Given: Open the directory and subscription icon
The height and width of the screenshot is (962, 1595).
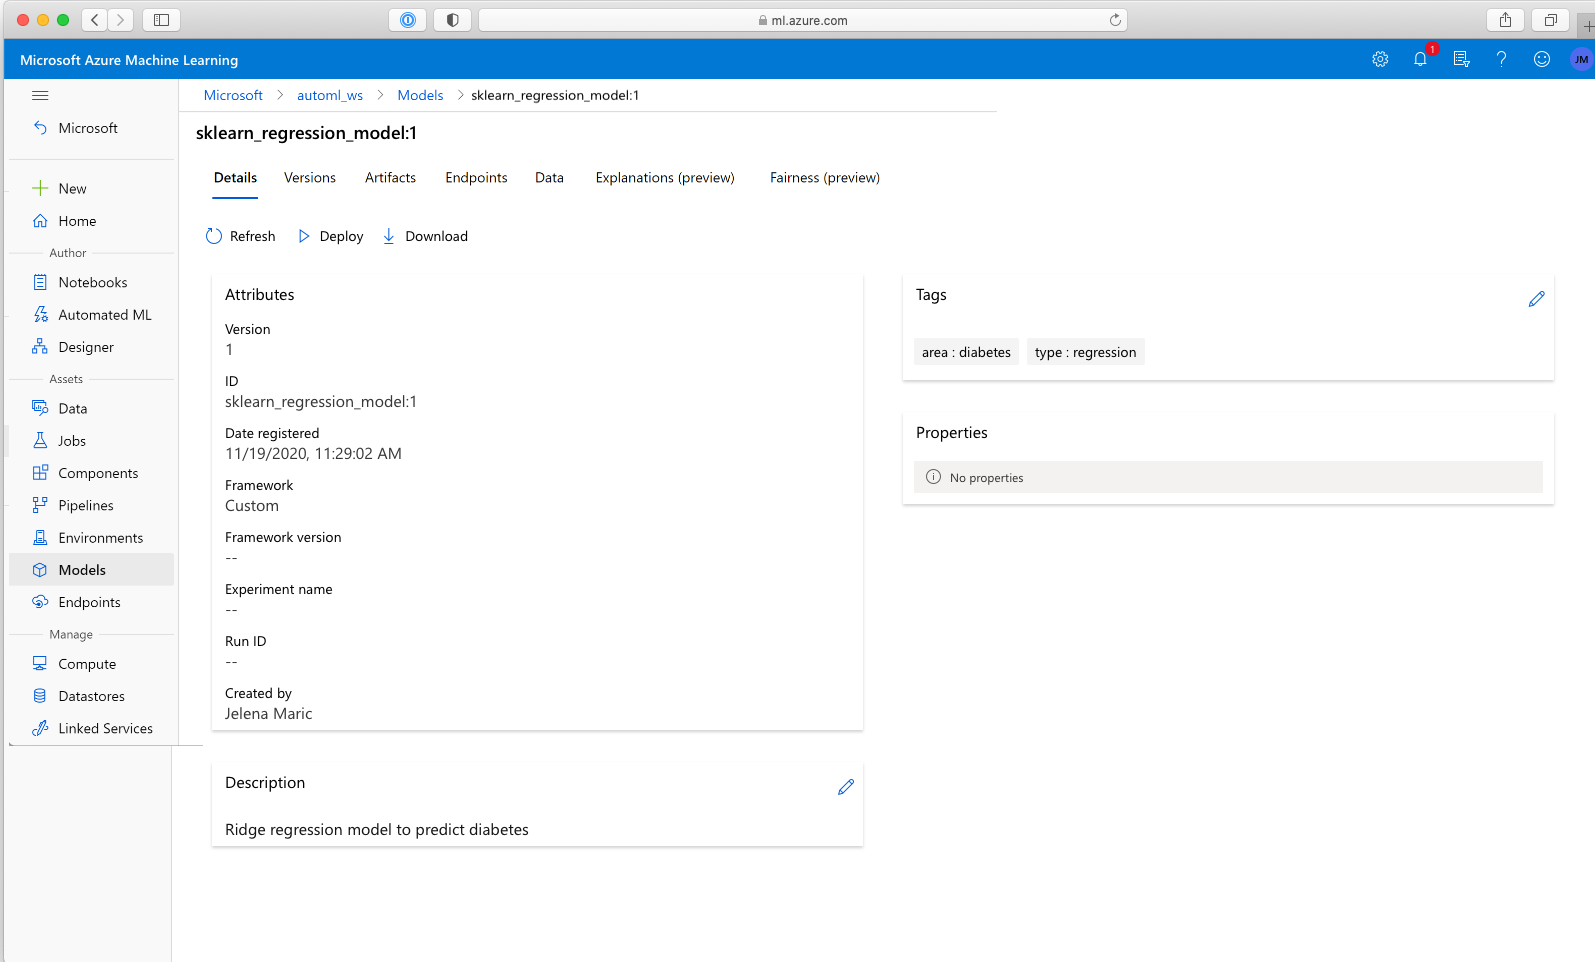Looking at the screenshot, I should click(1461, 59).
